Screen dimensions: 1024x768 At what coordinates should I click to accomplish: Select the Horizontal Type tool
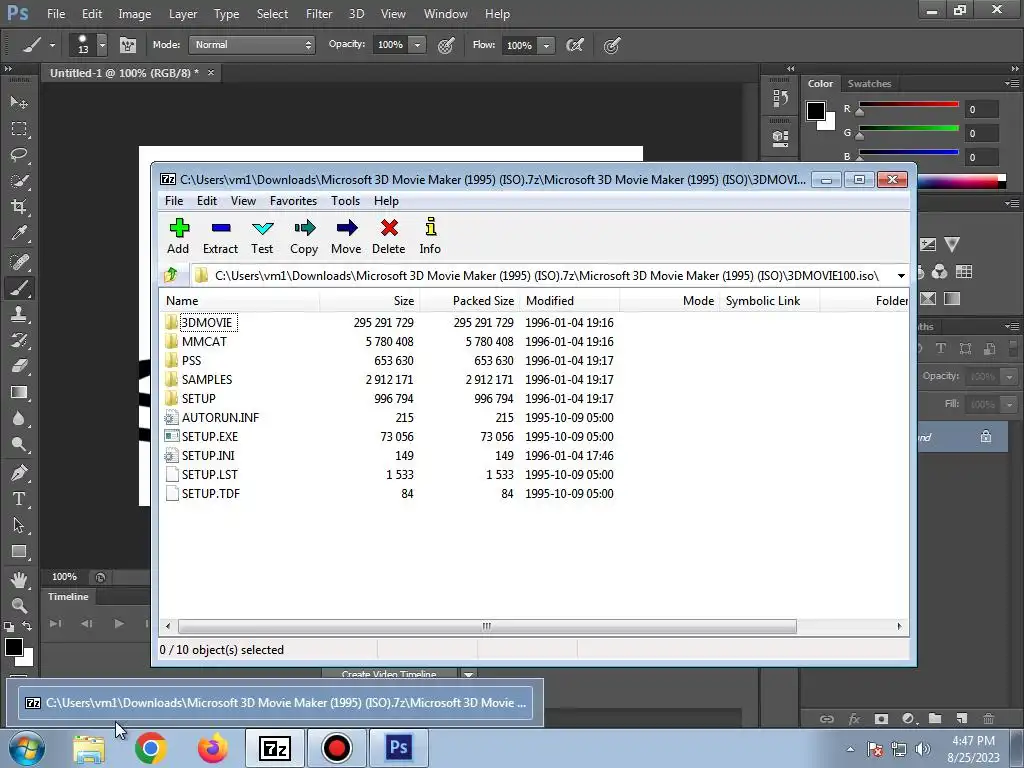19,499
